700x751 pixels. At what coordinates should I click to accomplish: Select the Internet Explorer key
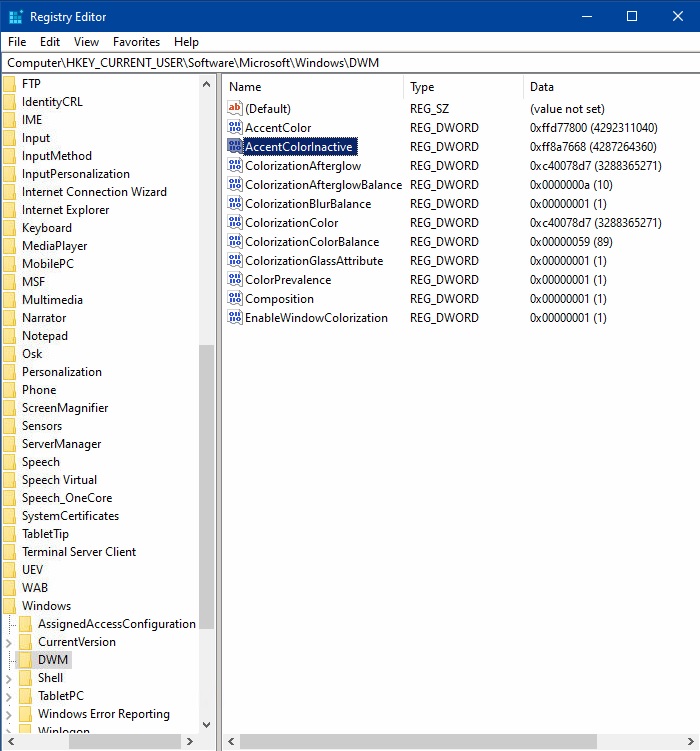[66, 210]
